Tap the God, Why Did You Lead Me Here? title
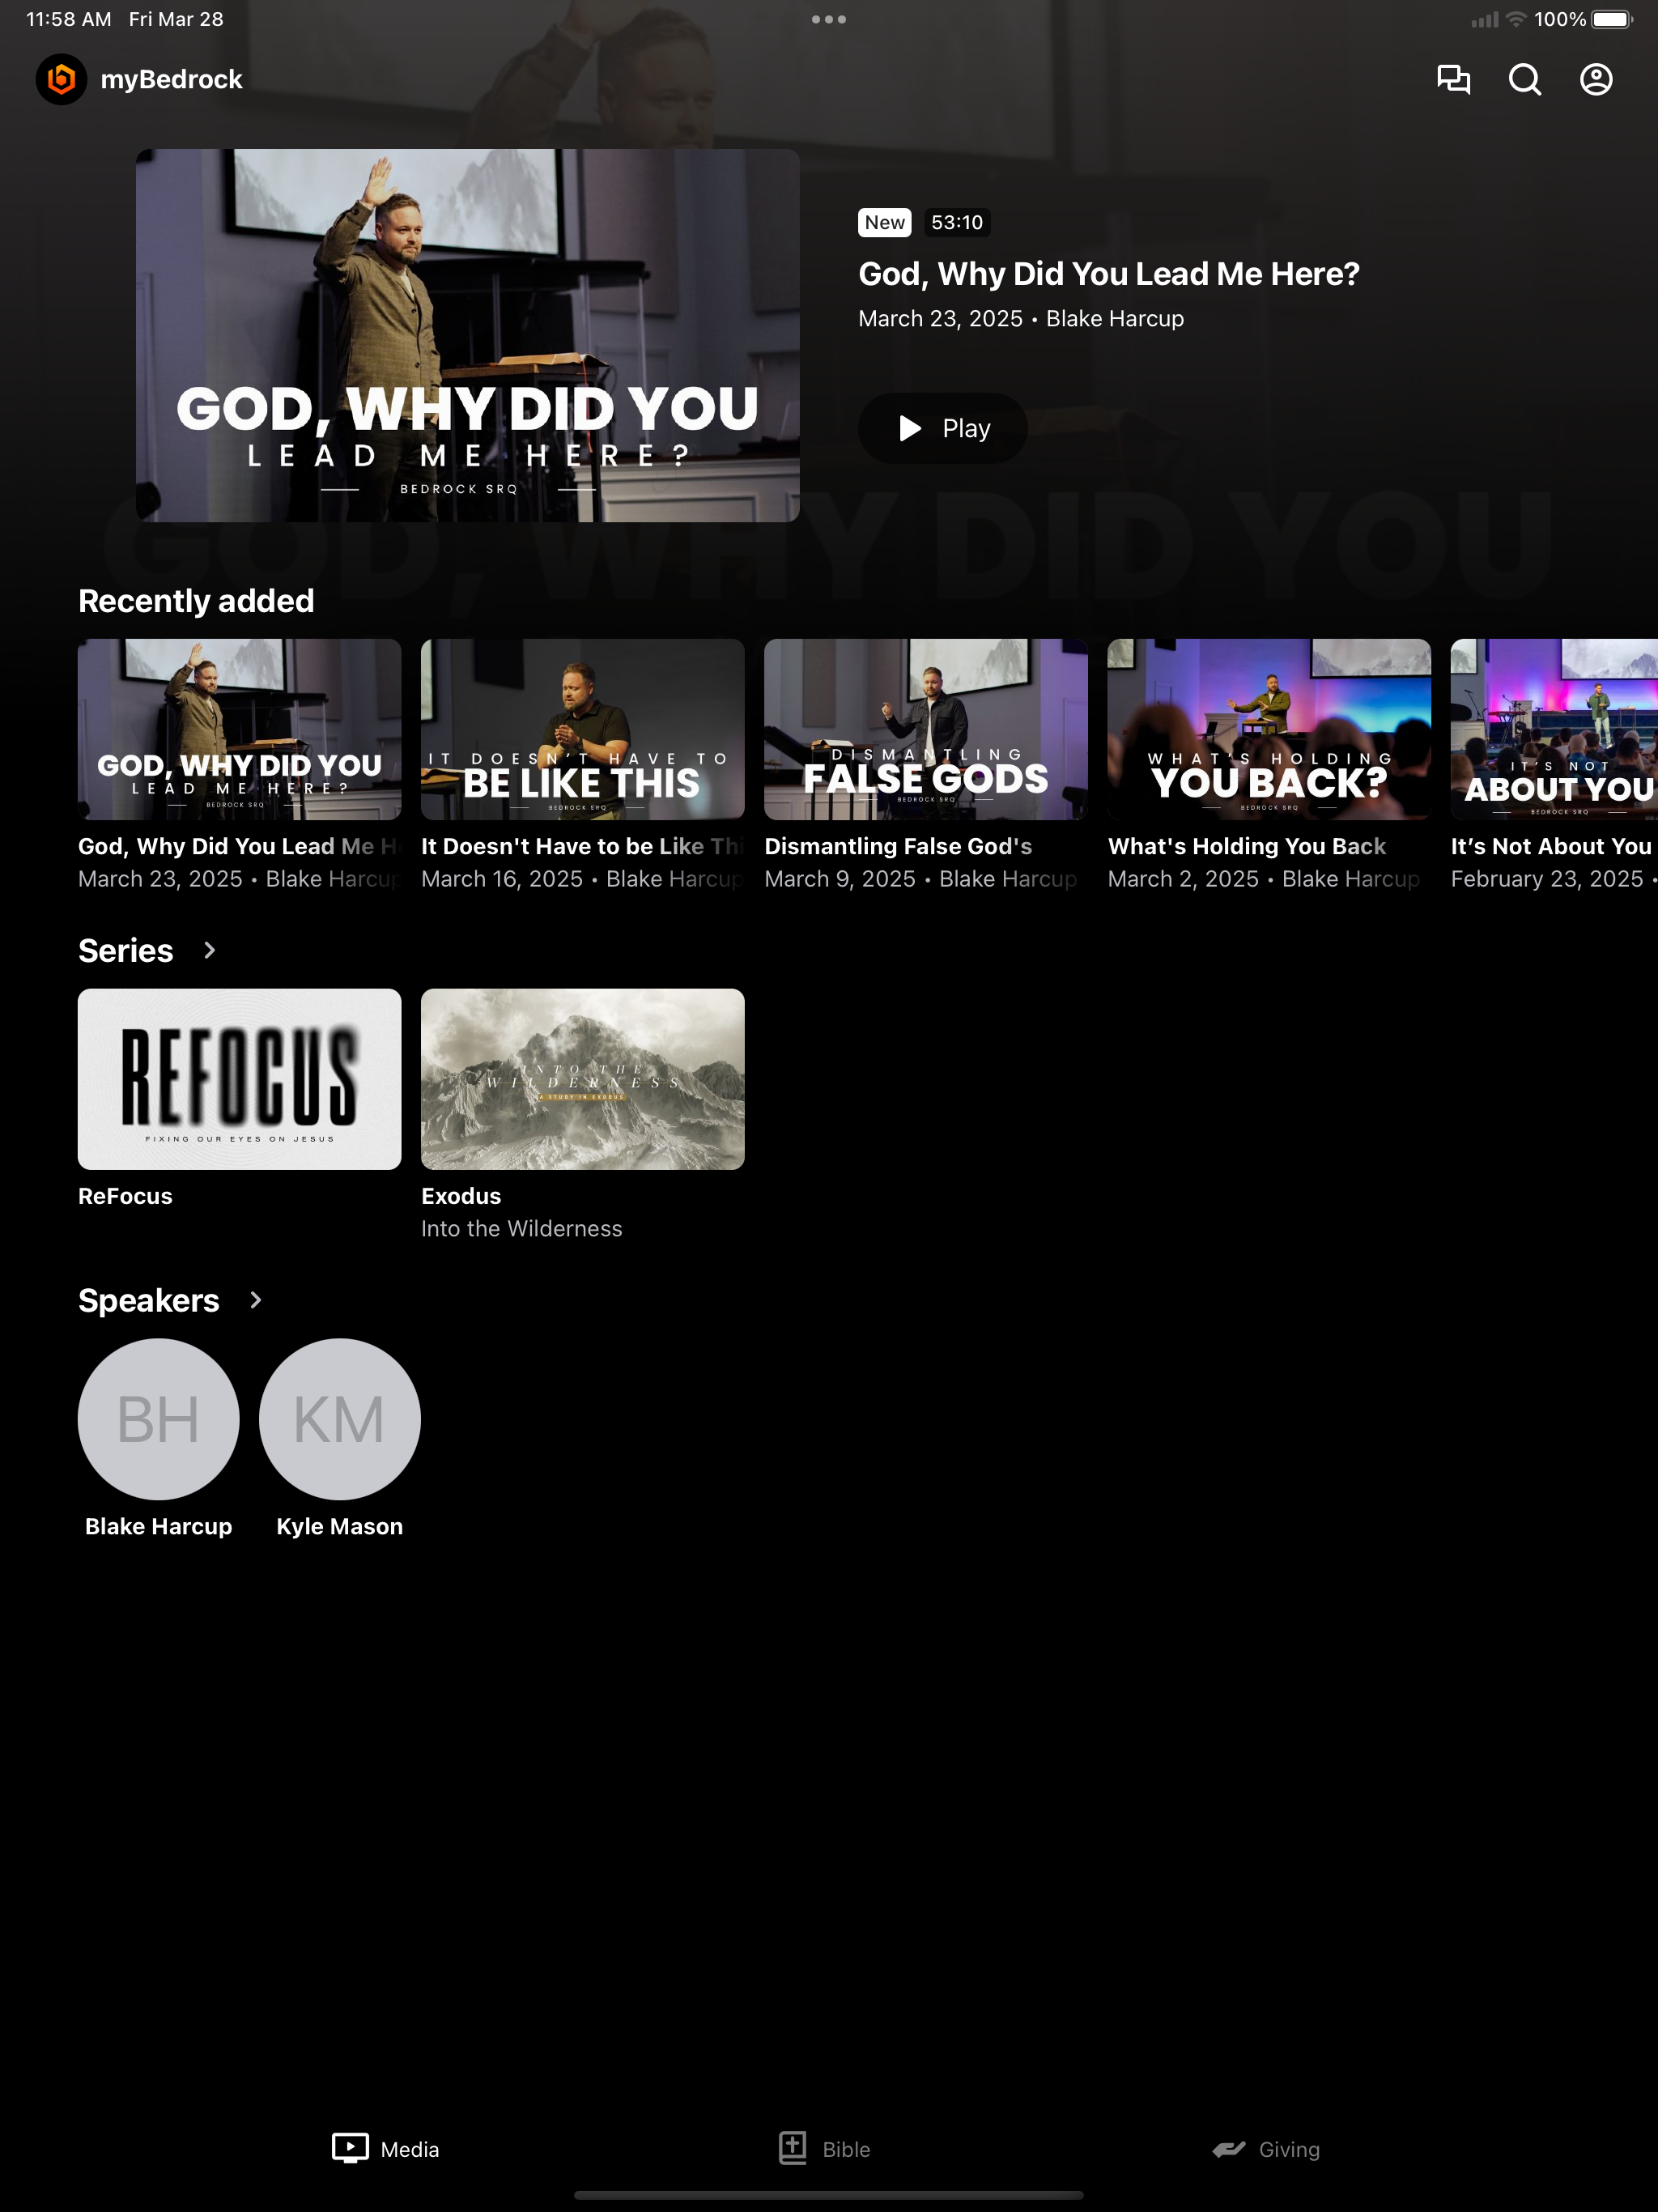The image size is (1658, 2212). (1108, 274)
